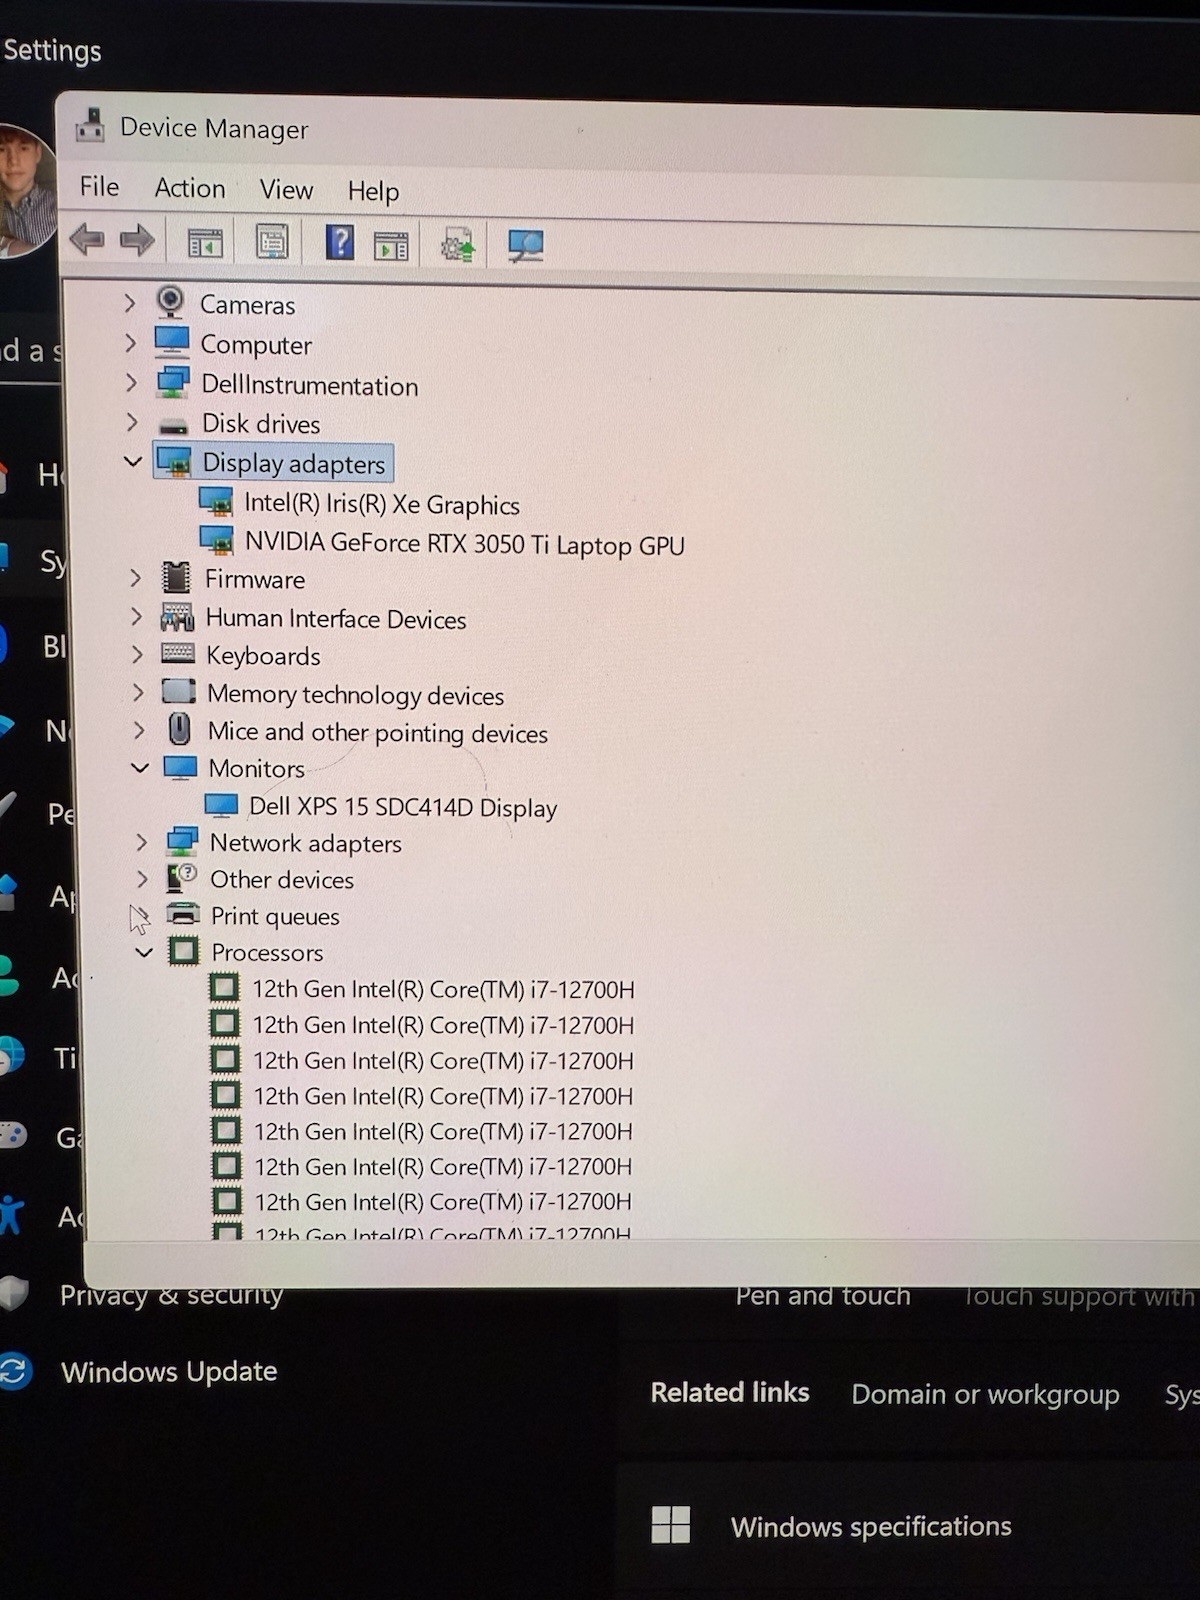Click the Forward arrow in Device Manager toolbar
Screen dimensions: 1200x1600
pyautogui.click(x=137, y=240)
